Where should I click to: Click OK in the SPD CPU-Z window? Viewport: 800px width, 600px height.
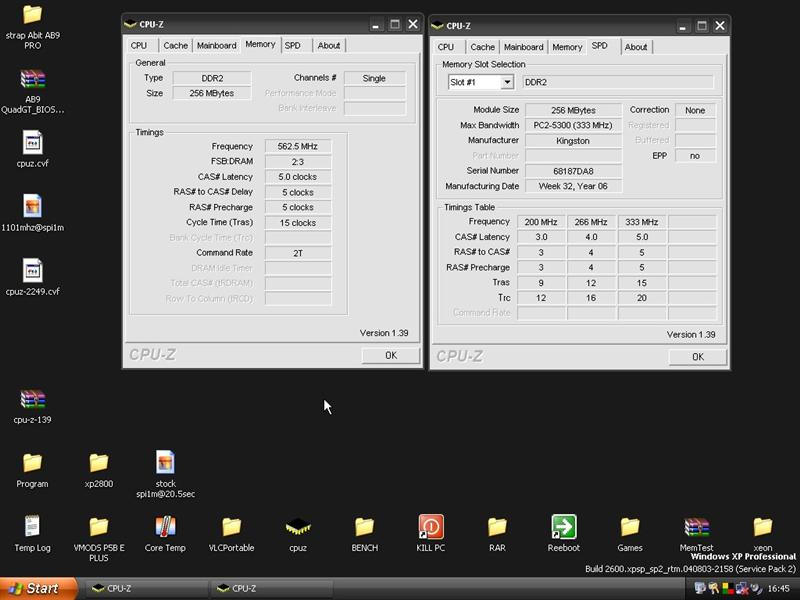[698, 357]
